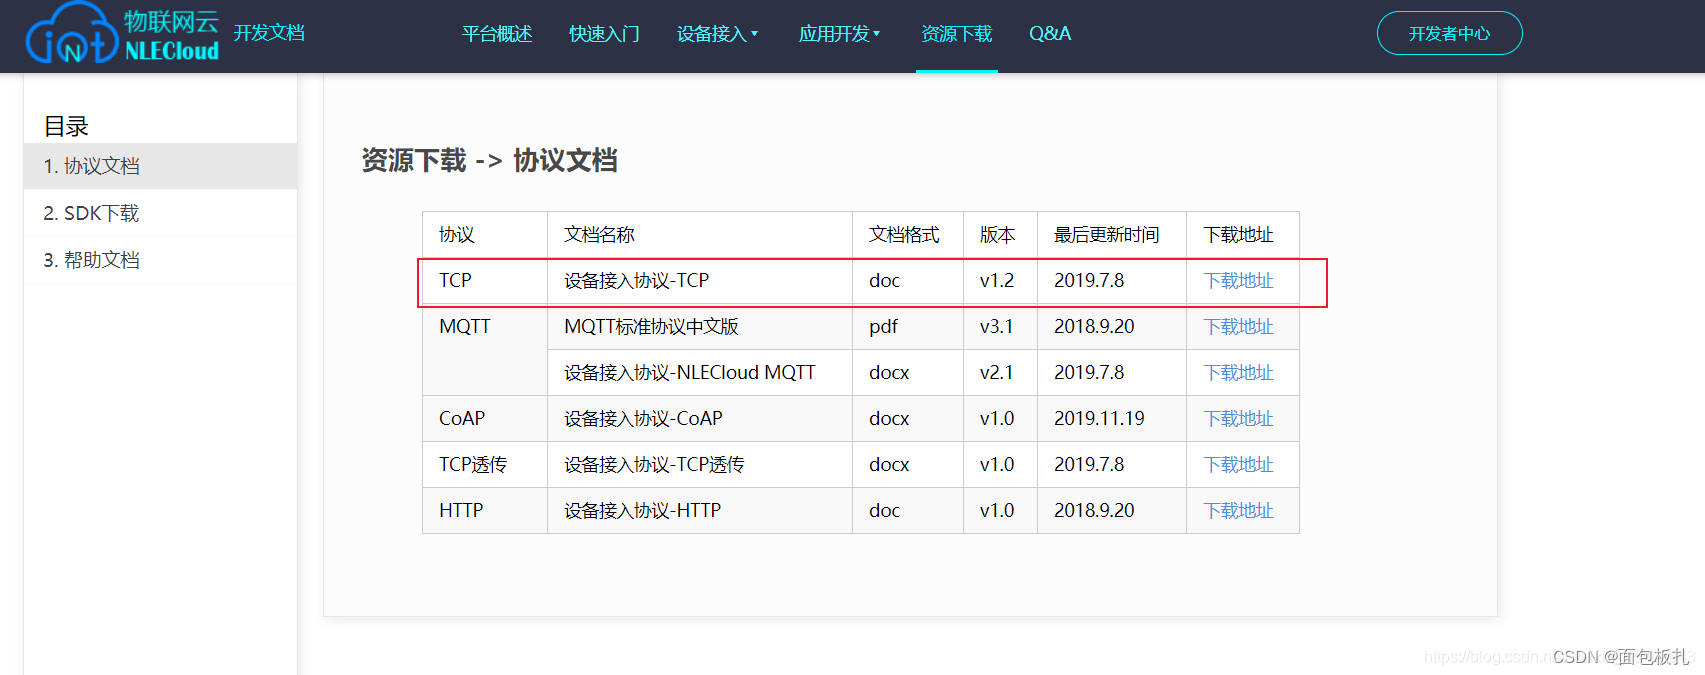Click the 开发者中心 button
Viewport: 1705px width, 675px height.
point(1449,33)
